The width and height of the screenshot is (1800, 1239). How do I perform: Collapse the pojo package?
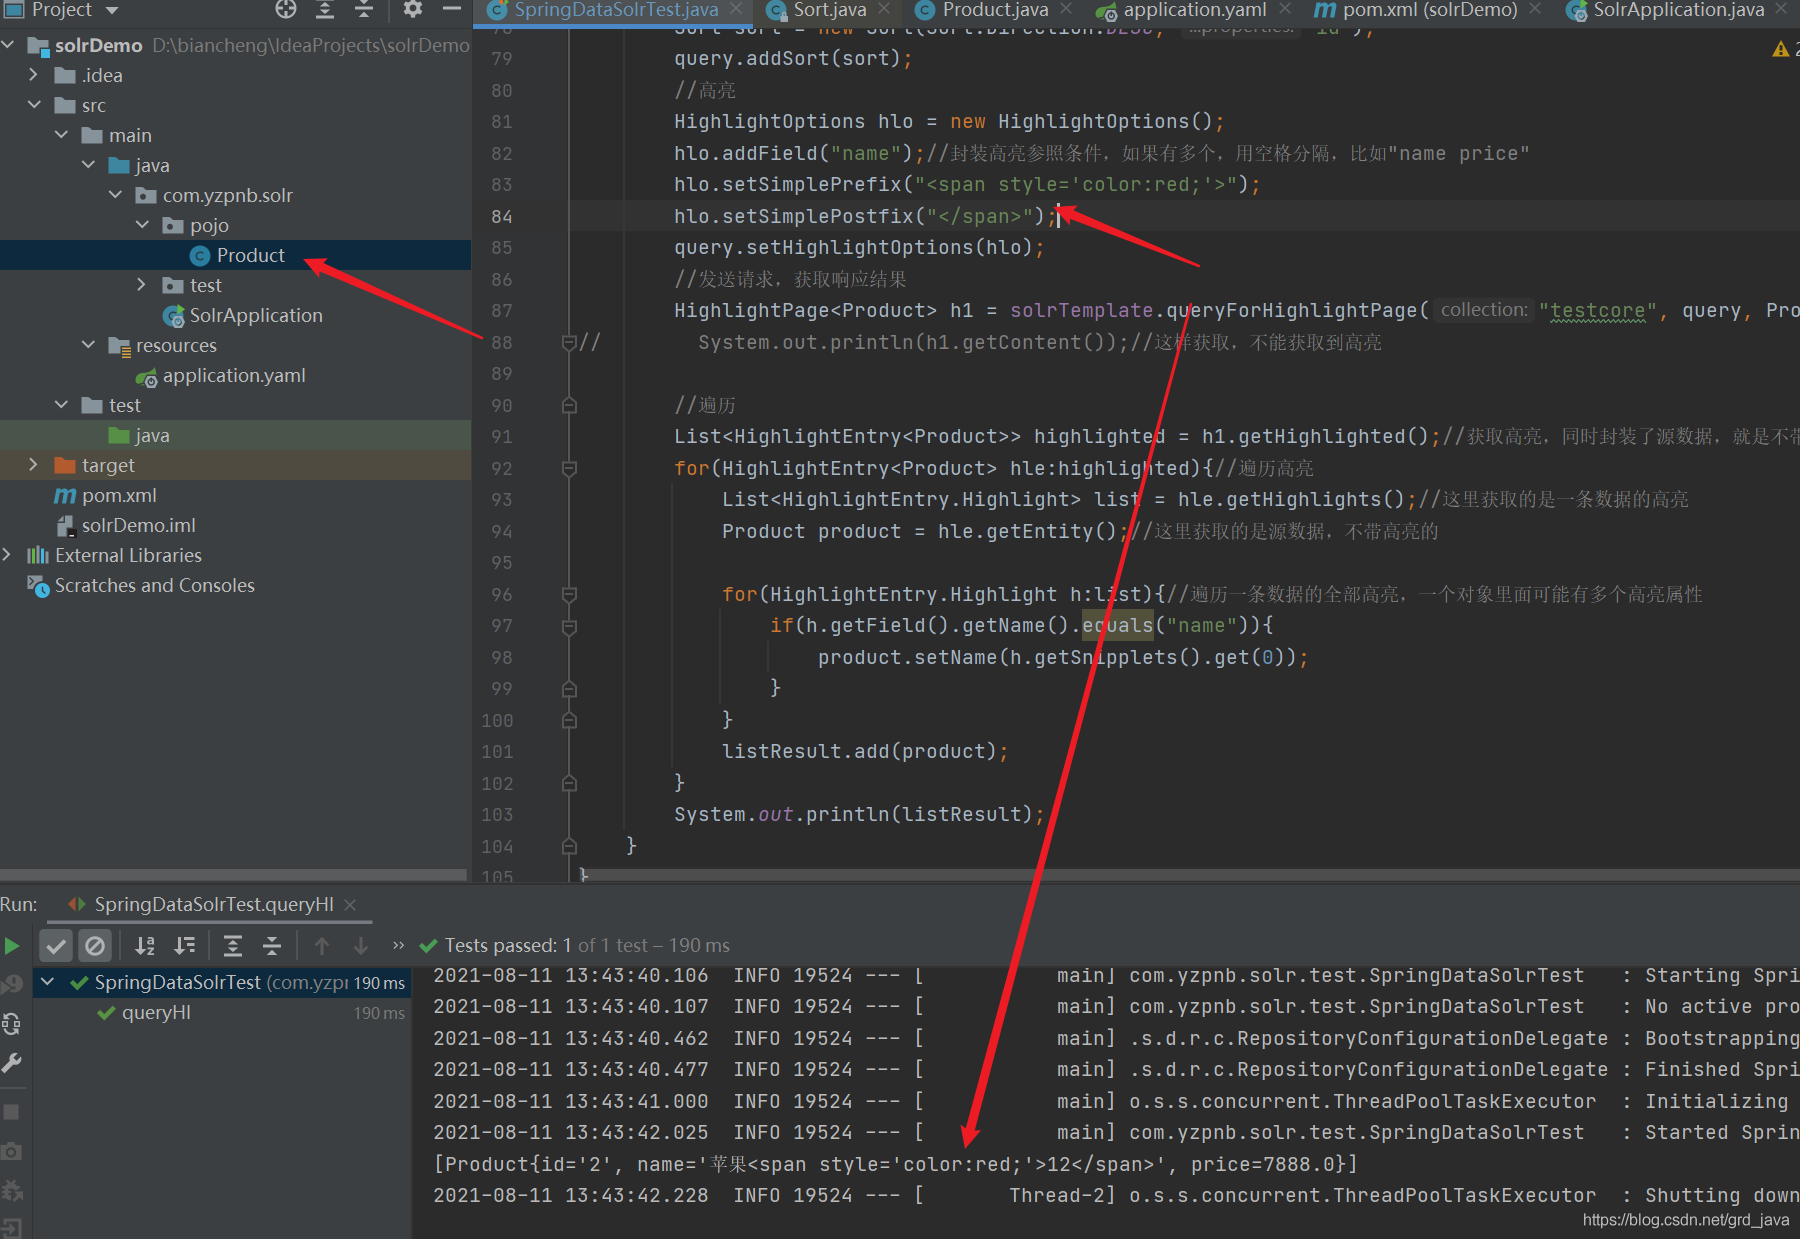(142, 225)
